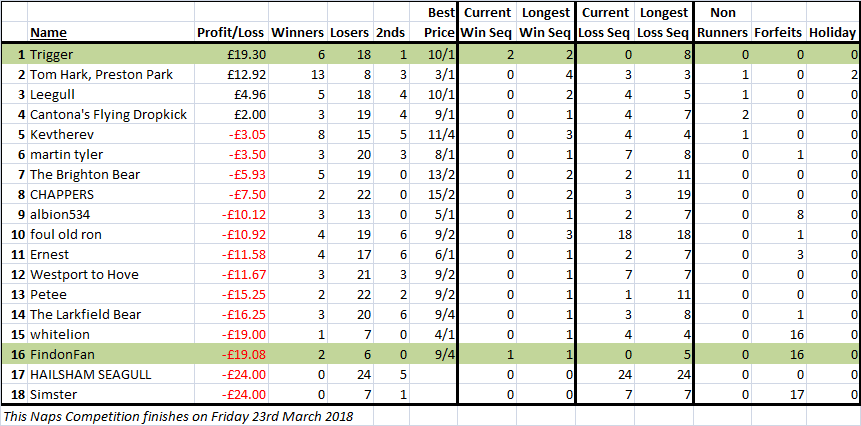Select Petee's loss value -£15.25
Viewport: 861px width, 426px height.
point(231,295)
